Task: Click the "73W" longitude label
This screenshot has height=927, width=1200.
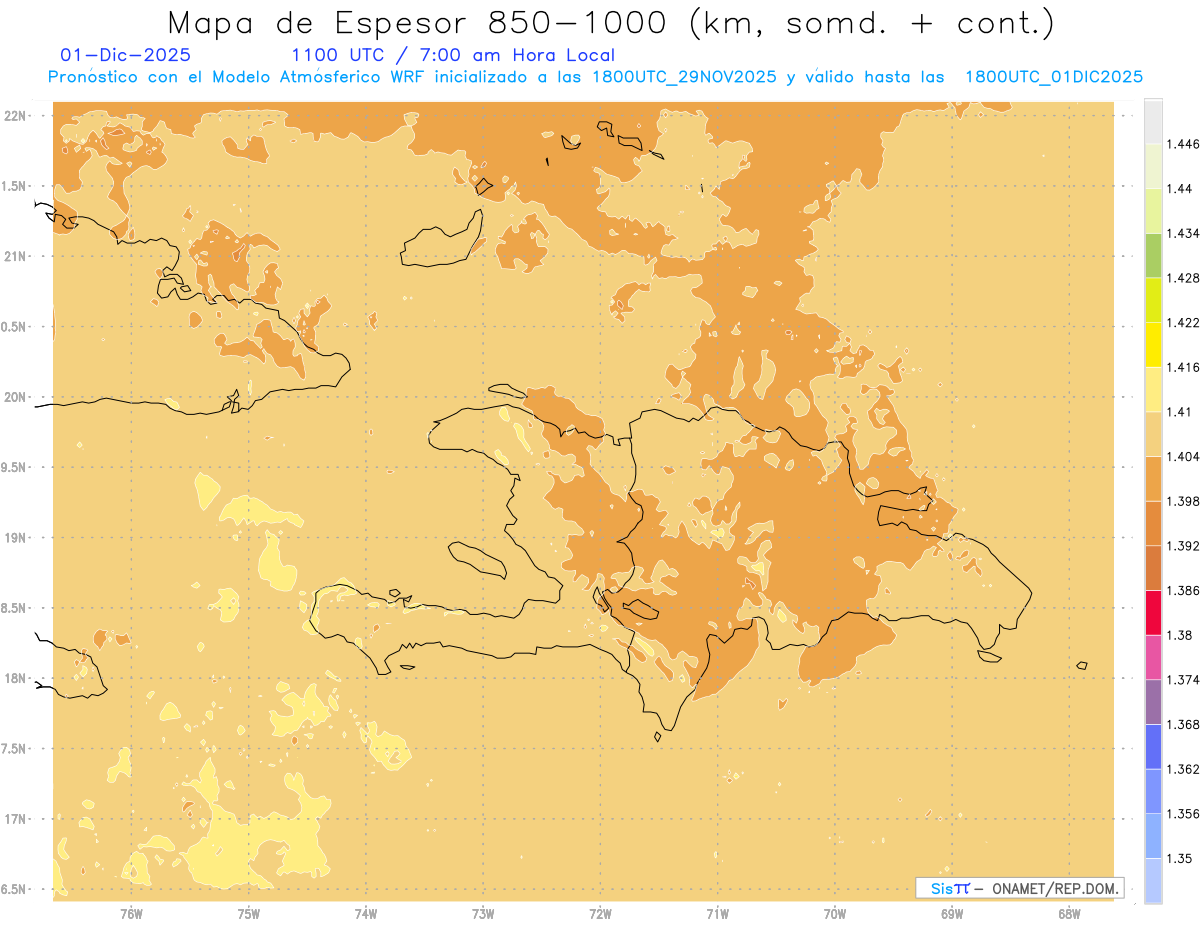Action: pyautogui.click(x=483, y=914)
